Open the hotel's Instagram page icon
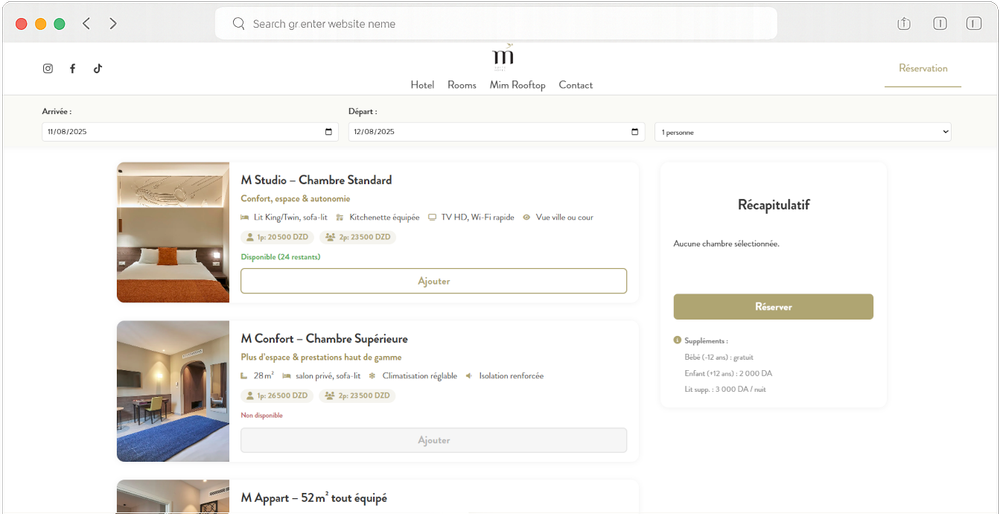 tap(48, 69)
